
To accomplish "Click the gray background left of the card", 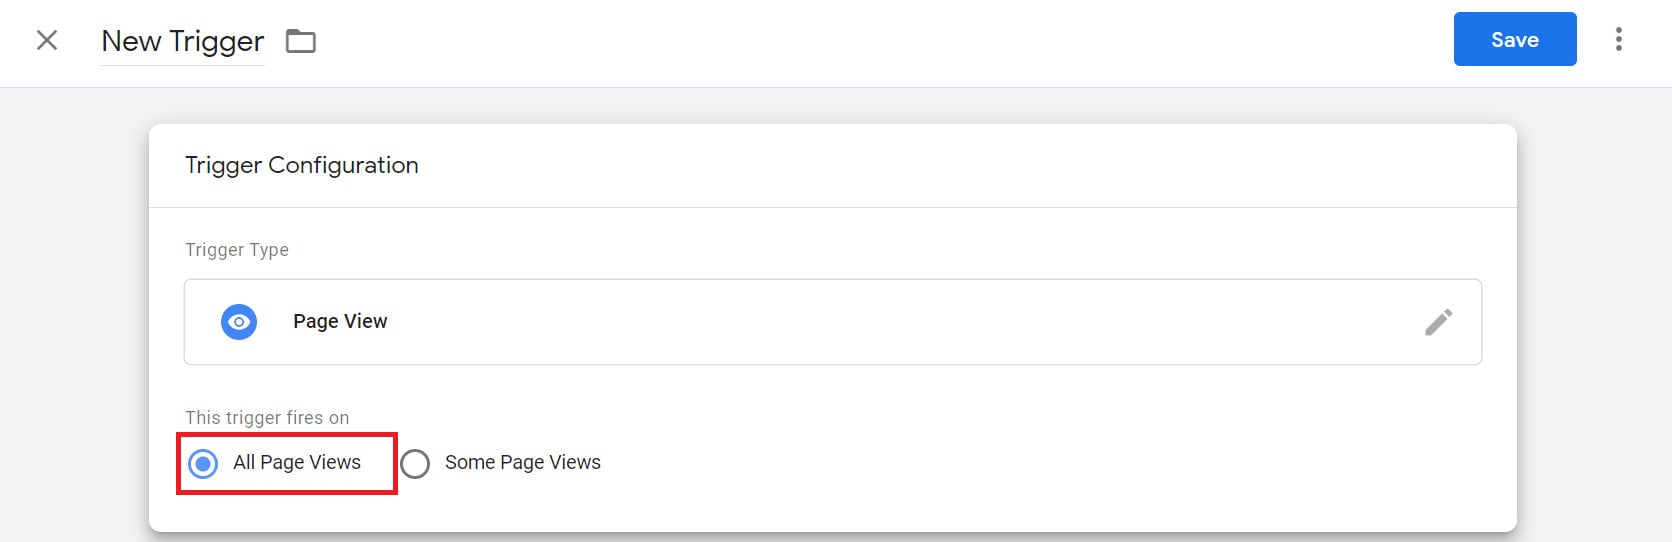I will (74, 320).
